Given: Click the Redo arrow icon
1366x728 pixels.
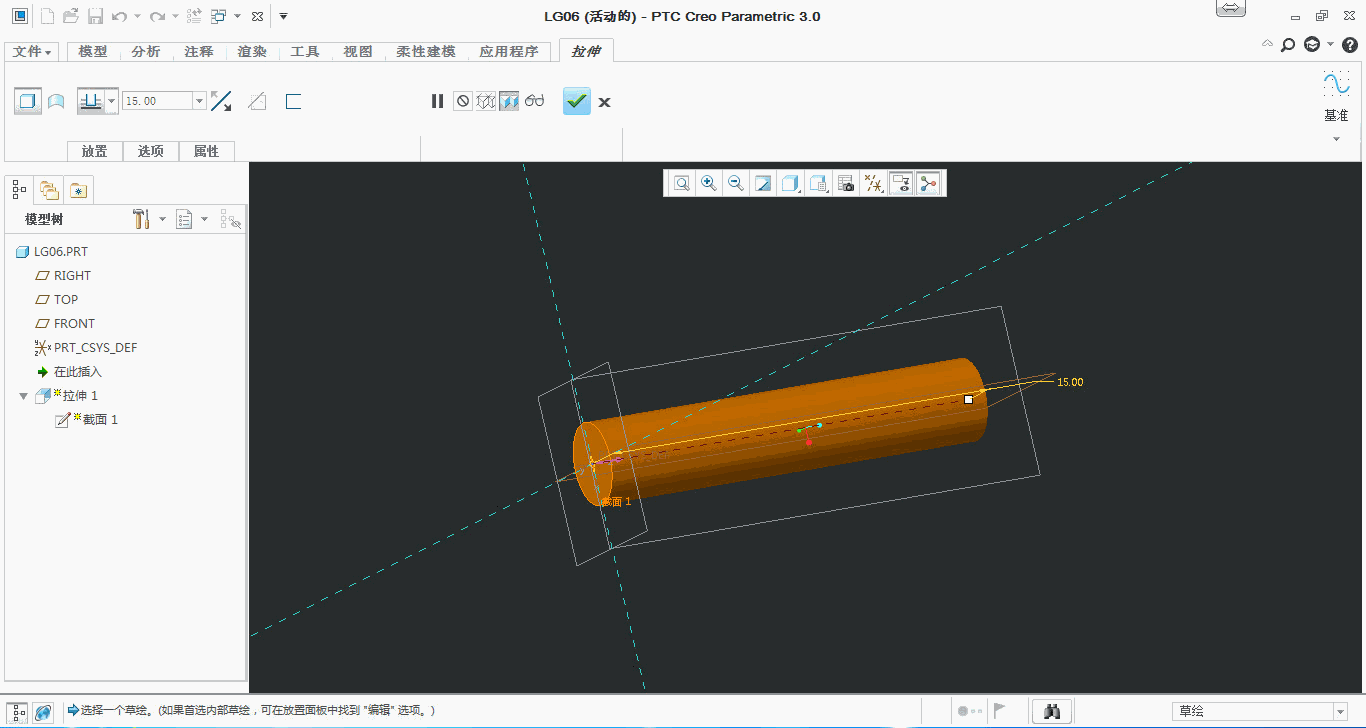Looking at the screenshot, I should tap(157, 16).
